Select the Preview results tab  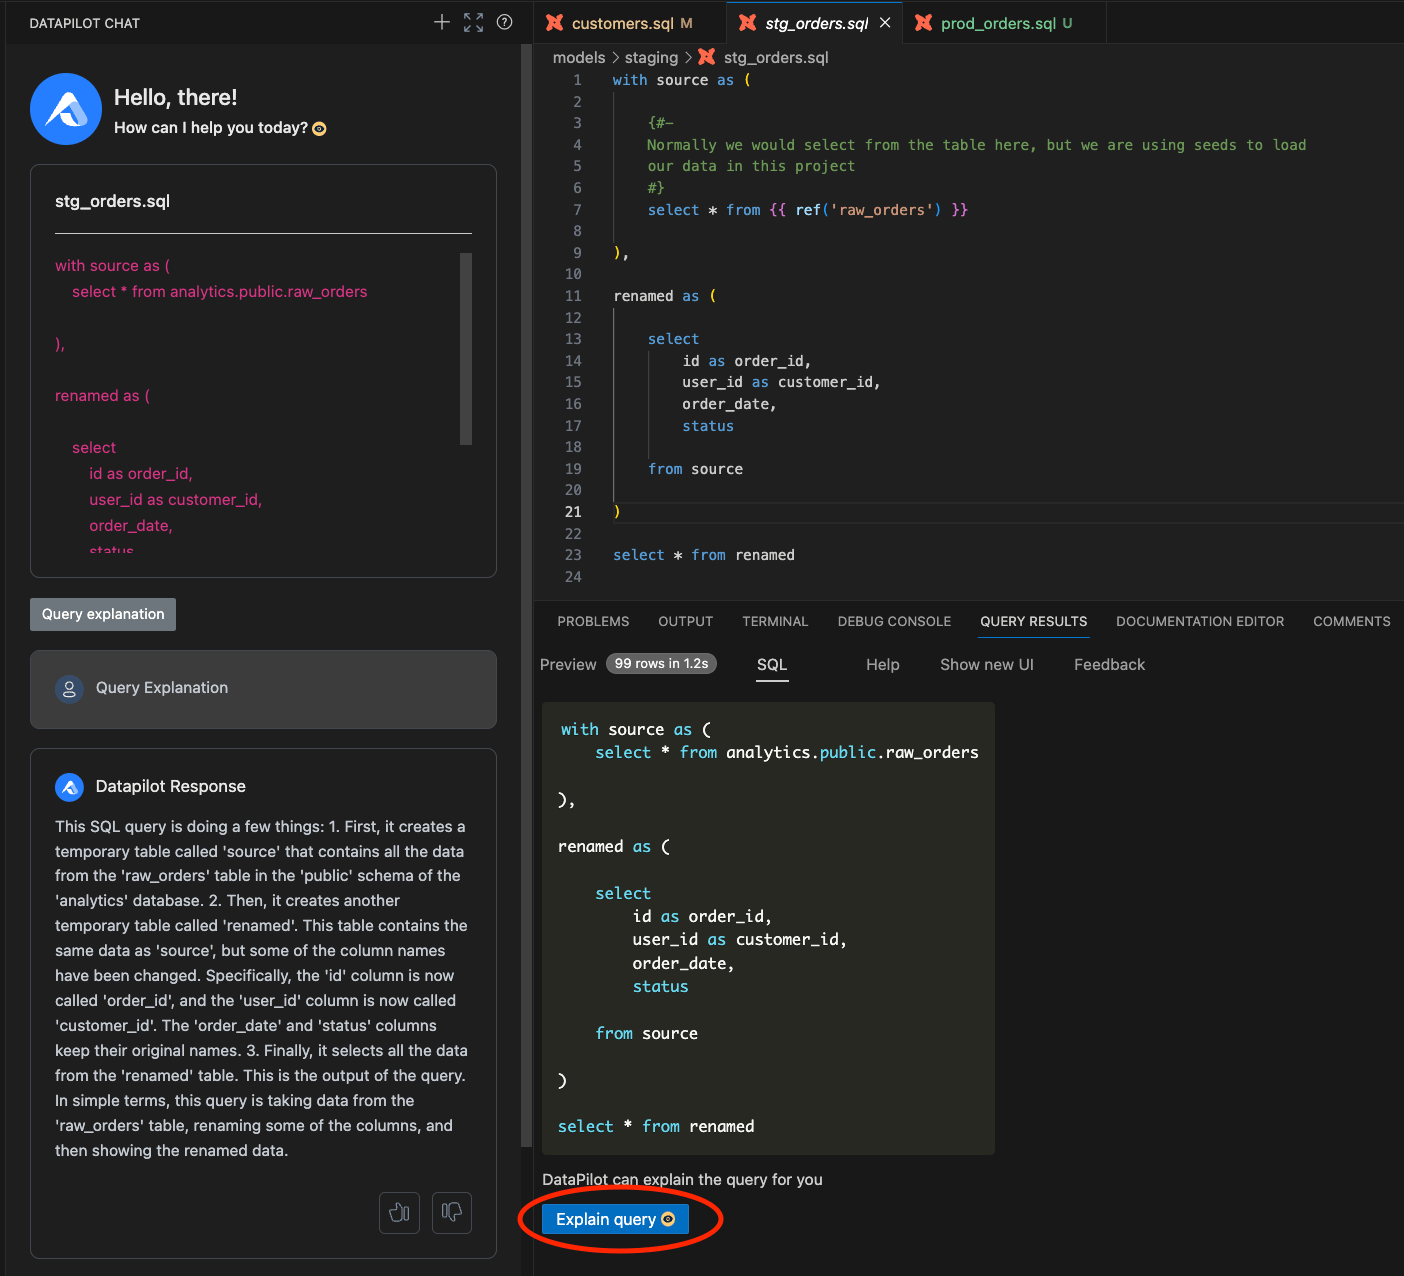[568, 664]
